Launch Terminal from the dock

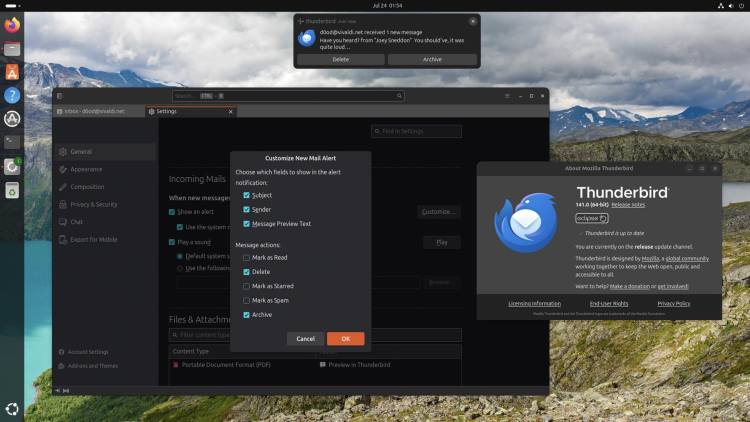(12, 142)
